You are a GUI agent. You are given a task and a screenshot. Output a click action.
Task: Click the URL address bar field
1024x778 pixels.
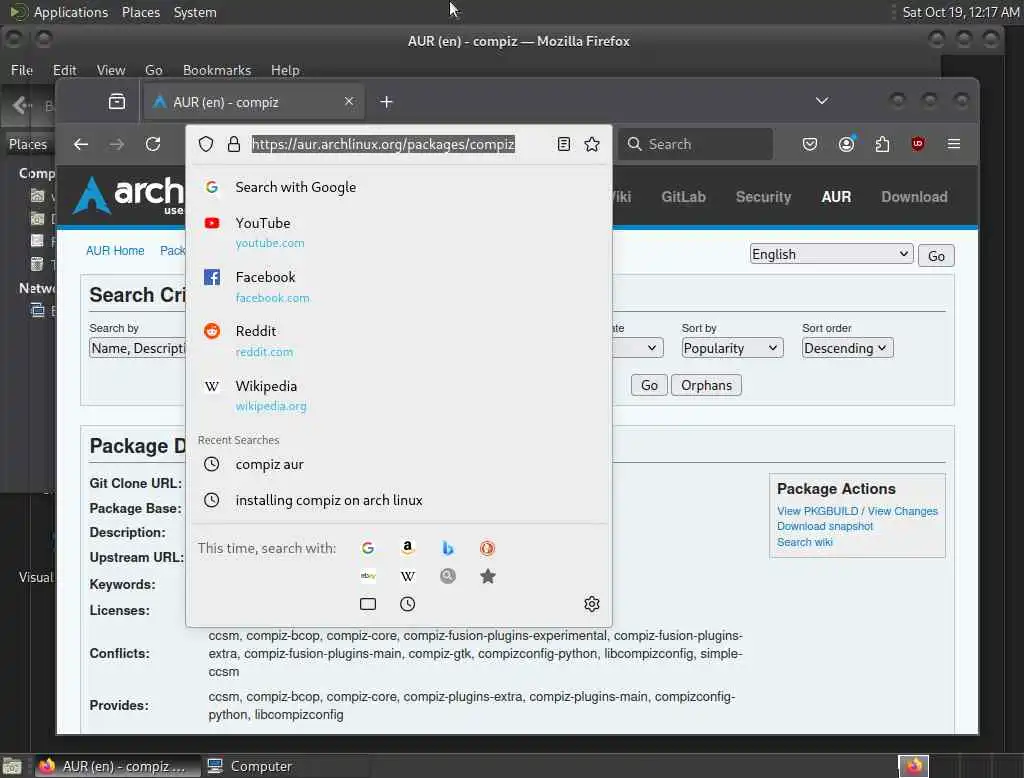tap(399, 144)
